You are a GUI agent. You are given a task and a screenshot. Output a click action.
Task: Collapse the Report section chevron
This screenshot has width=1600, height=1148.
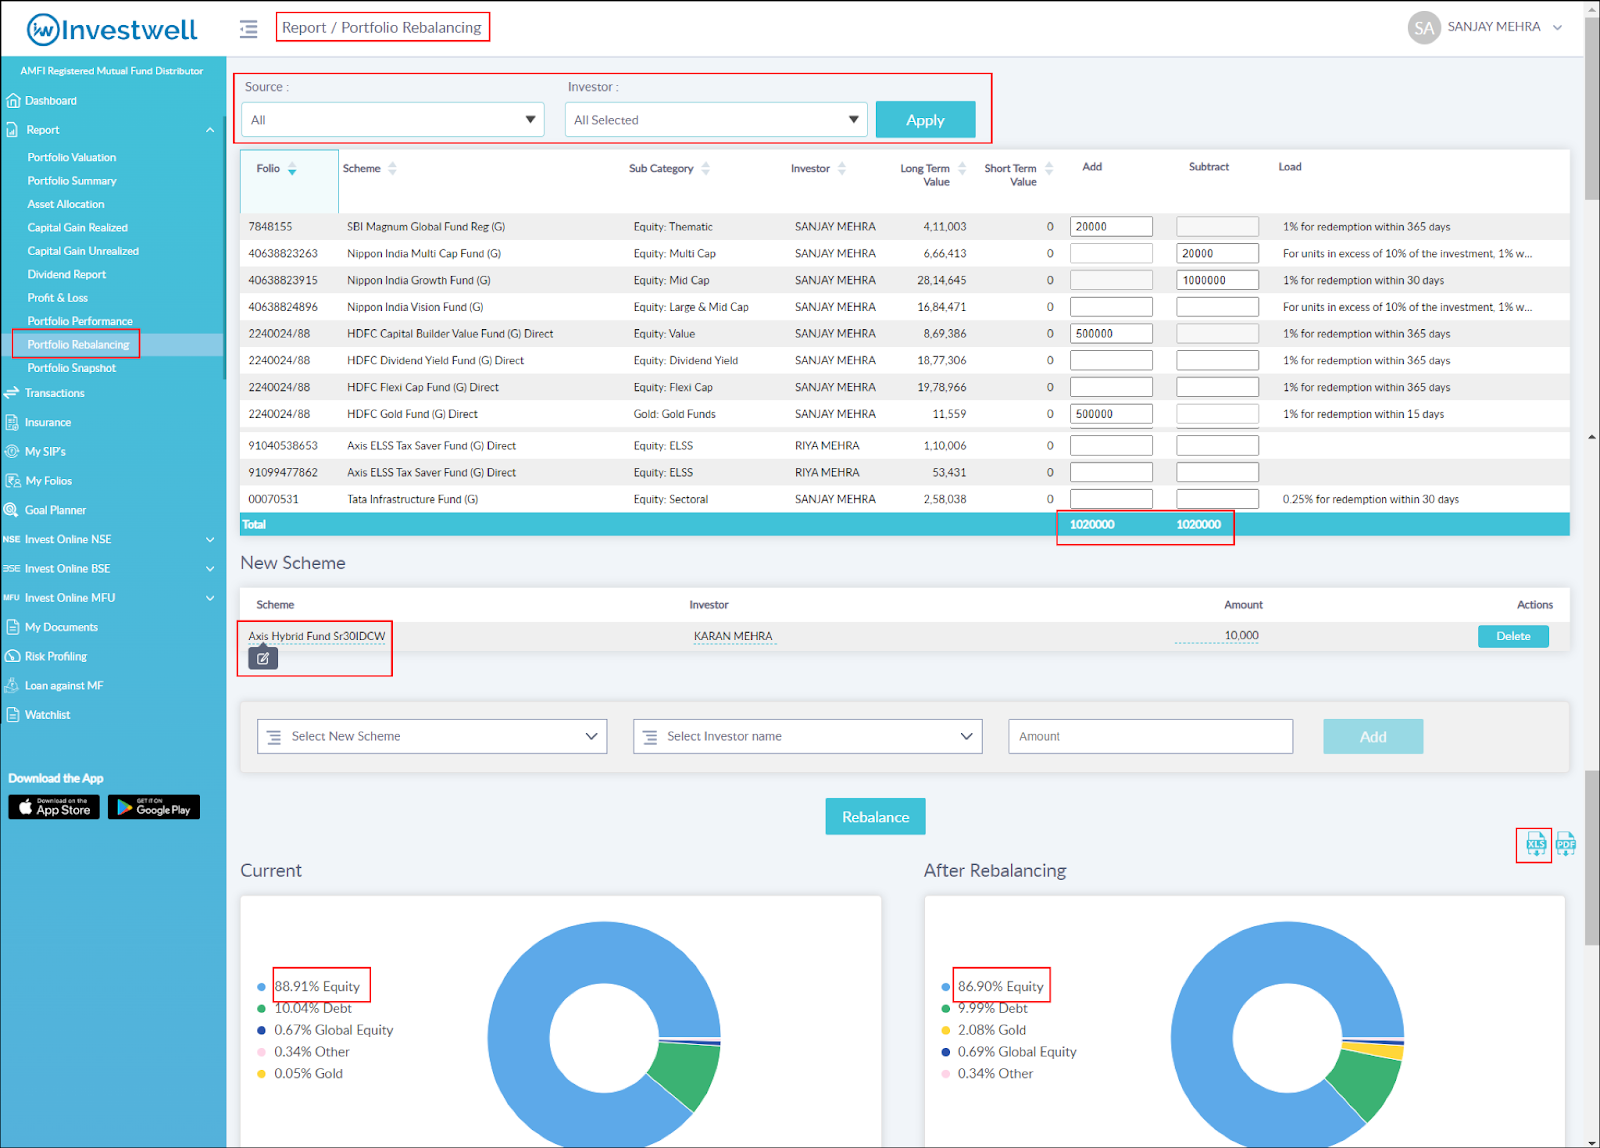210,130
